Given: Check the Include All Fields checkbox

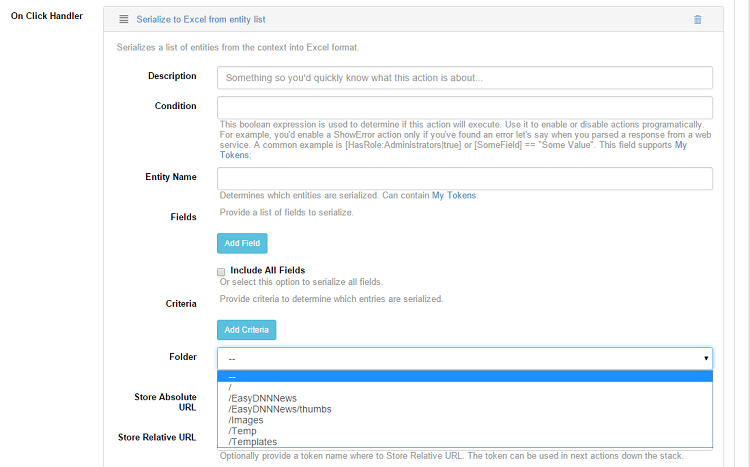Looking at the screenshot, I should click(221, 272).
